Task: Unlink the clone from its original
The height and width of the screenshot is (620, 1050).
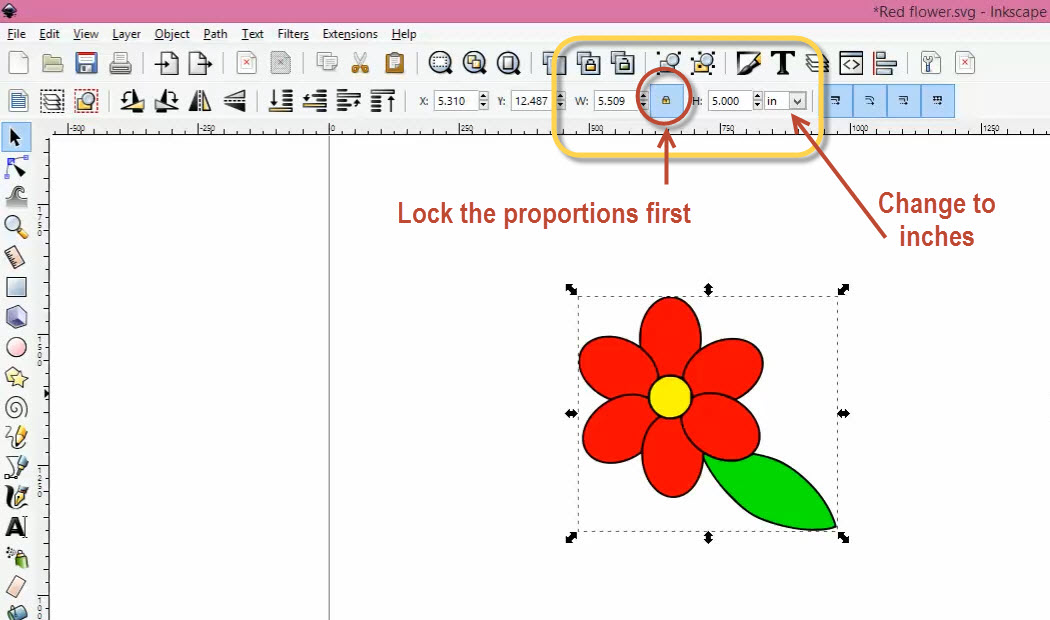Action: click(x=622, y=63)
